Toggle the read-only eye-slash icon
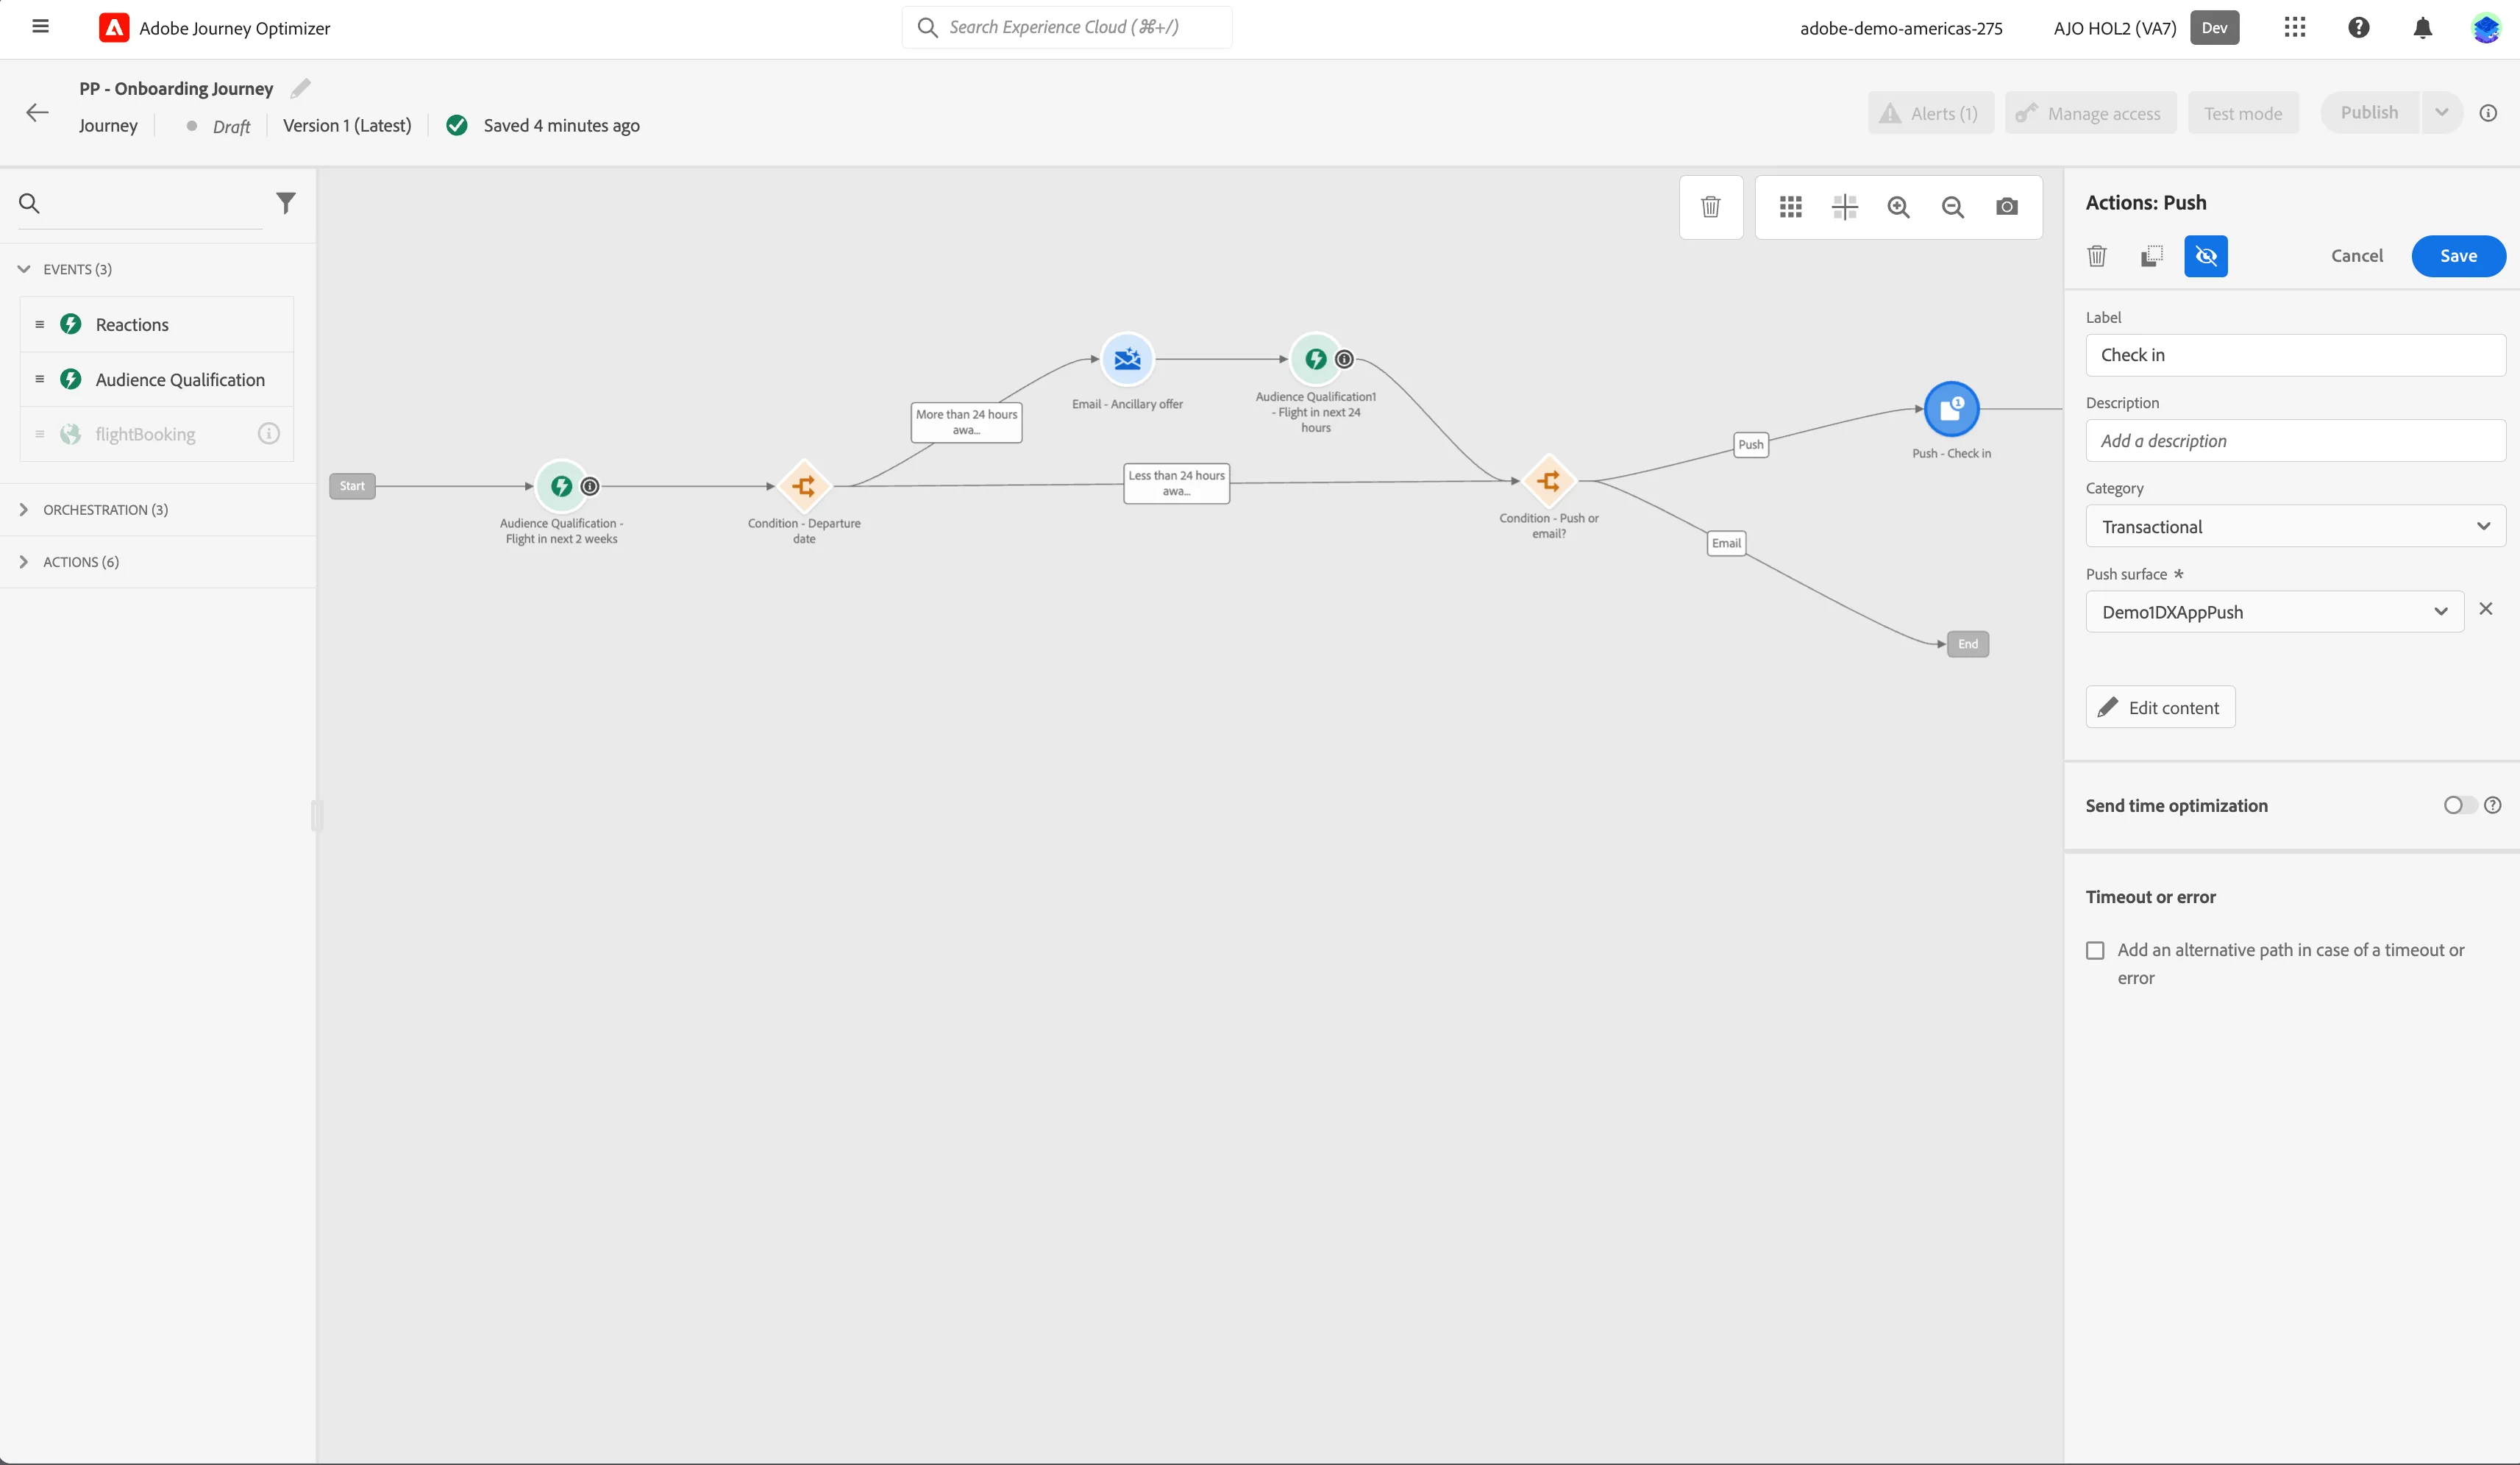Screen dimensions: 2520x1465 pos(2206,256)
